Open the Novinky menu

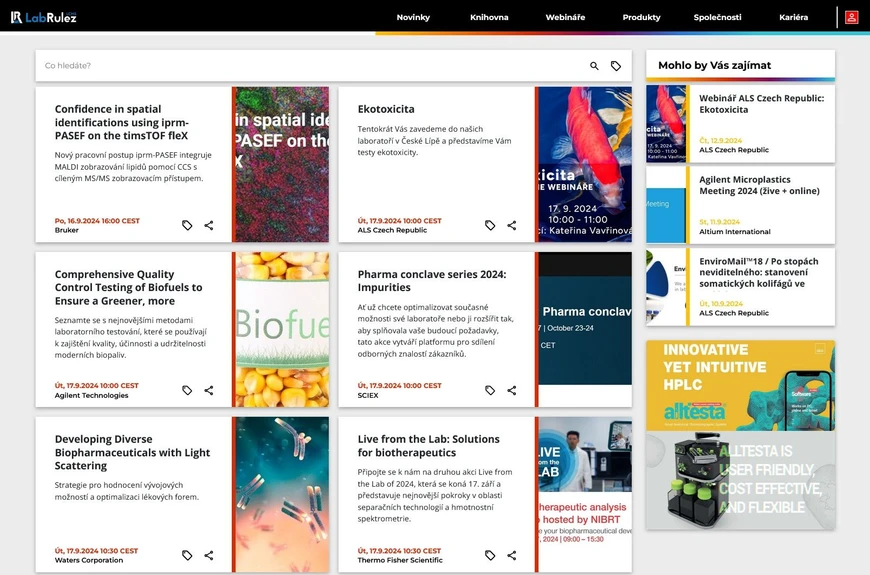click(x=413, y=17)
